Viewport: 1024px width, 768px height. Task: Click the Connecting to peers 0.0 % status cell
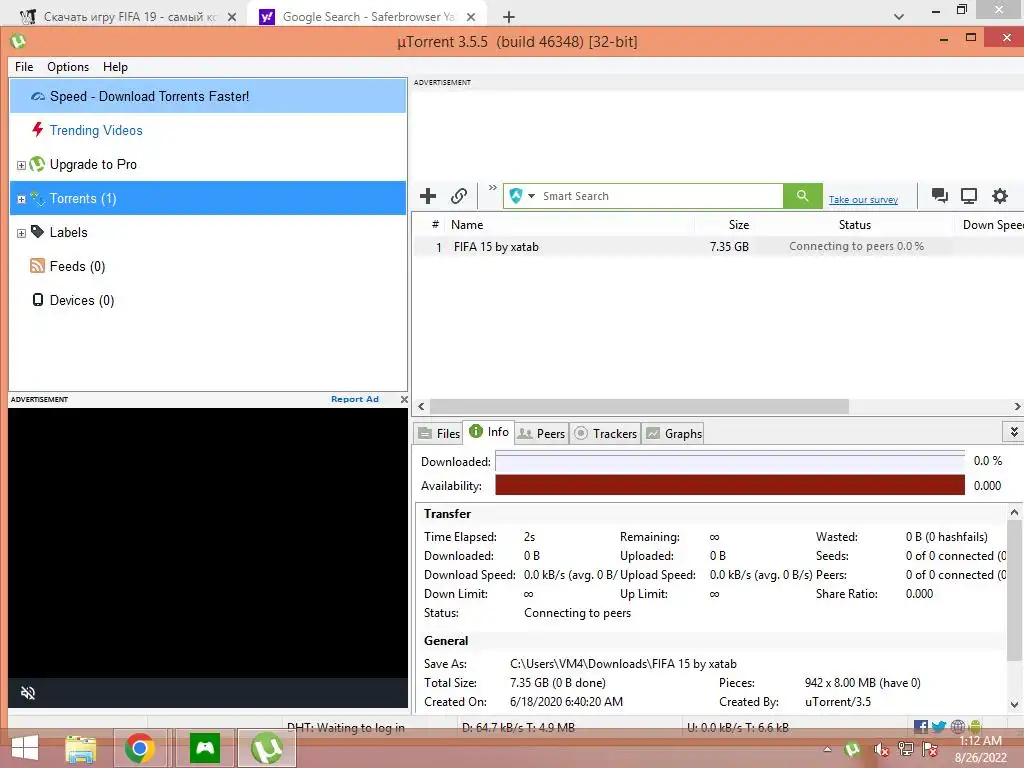(856, 246)
